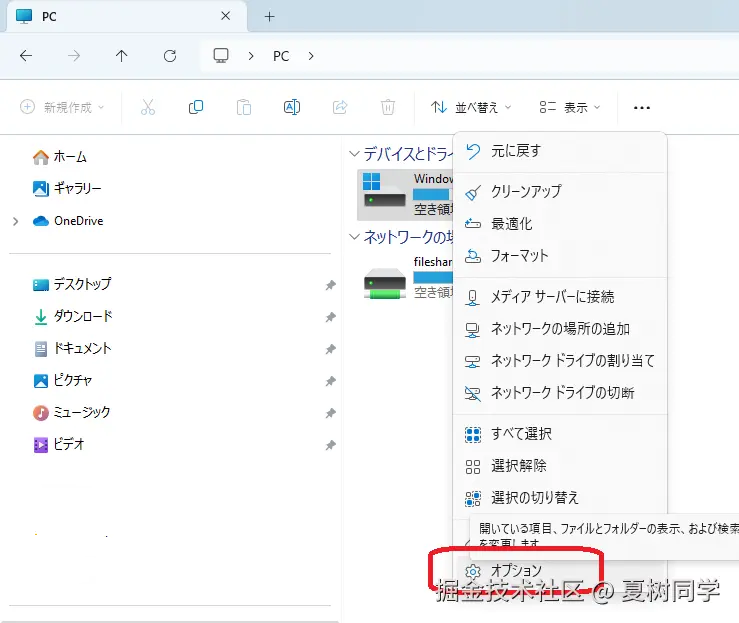739x623 pixels.
Task: Add a new tab with plus
Action: 270,16
